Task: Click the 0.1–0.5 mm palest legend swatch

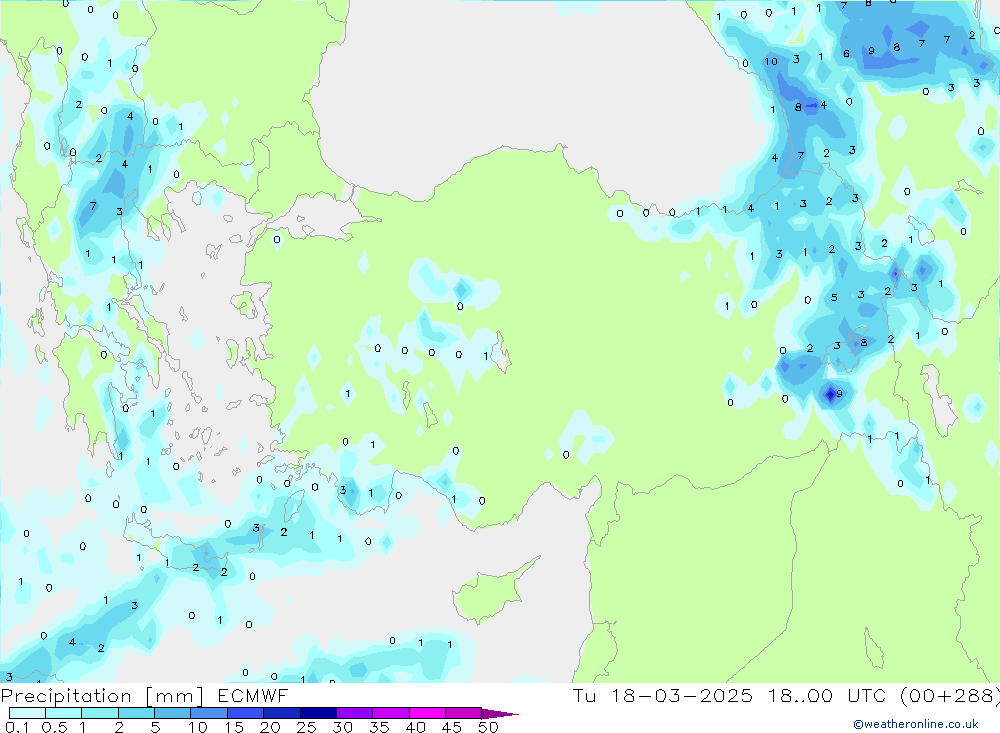Action: click(27, 713)
